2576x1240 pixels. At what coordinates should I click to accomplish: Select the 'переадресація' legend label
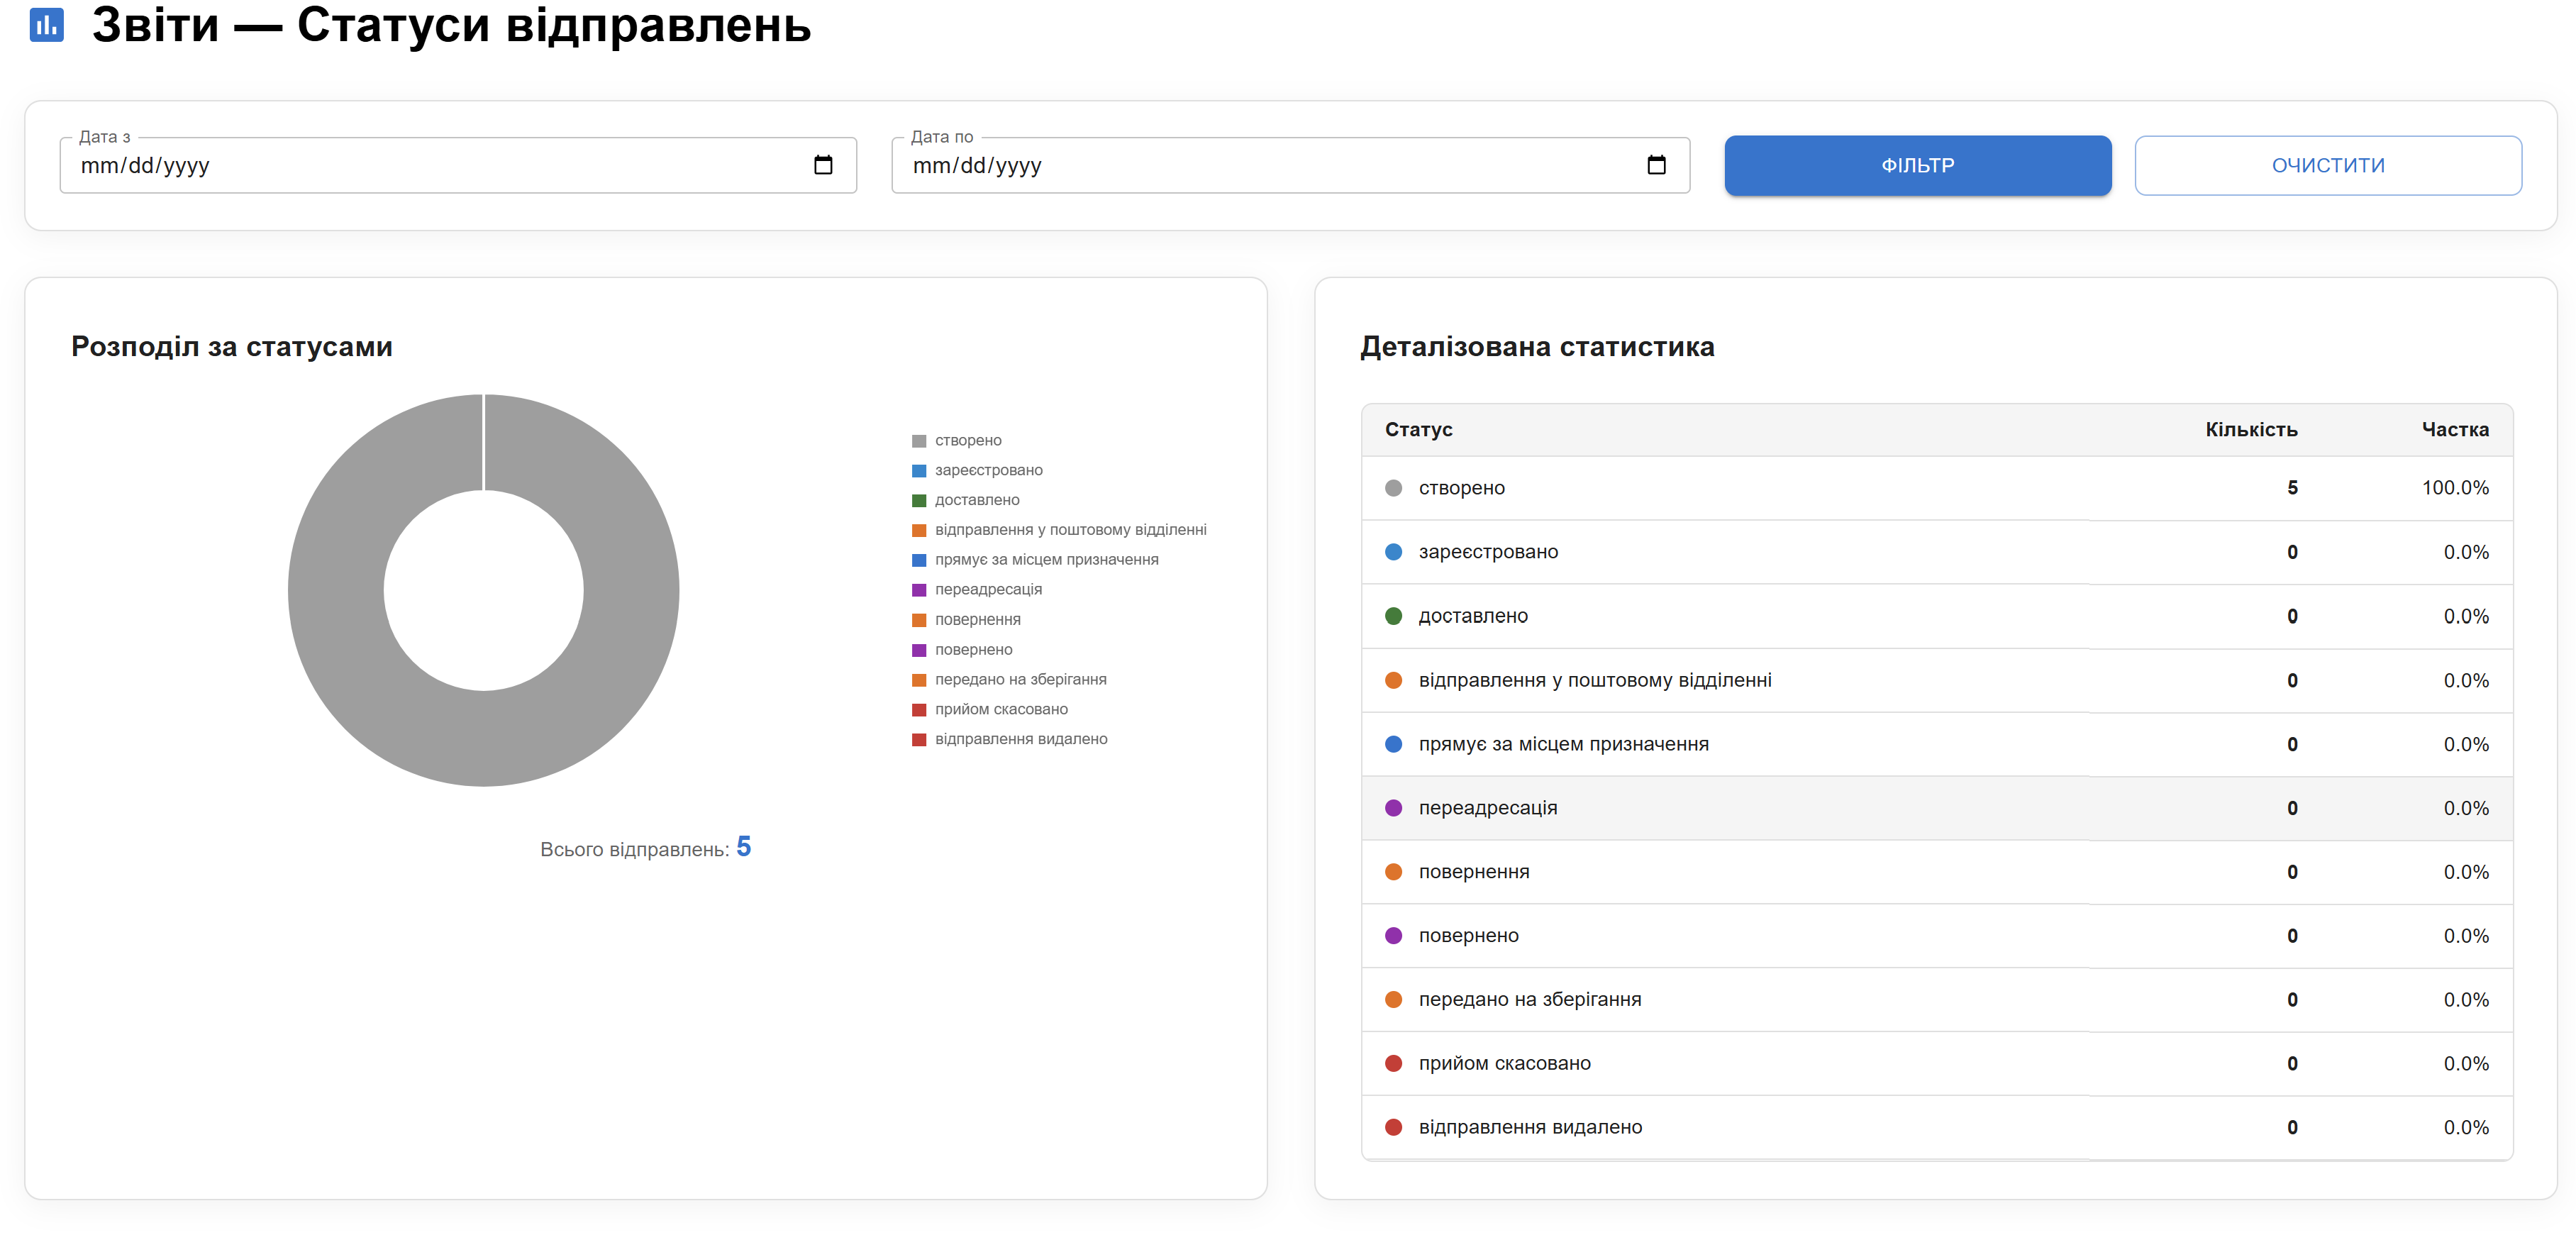point(988,589)
